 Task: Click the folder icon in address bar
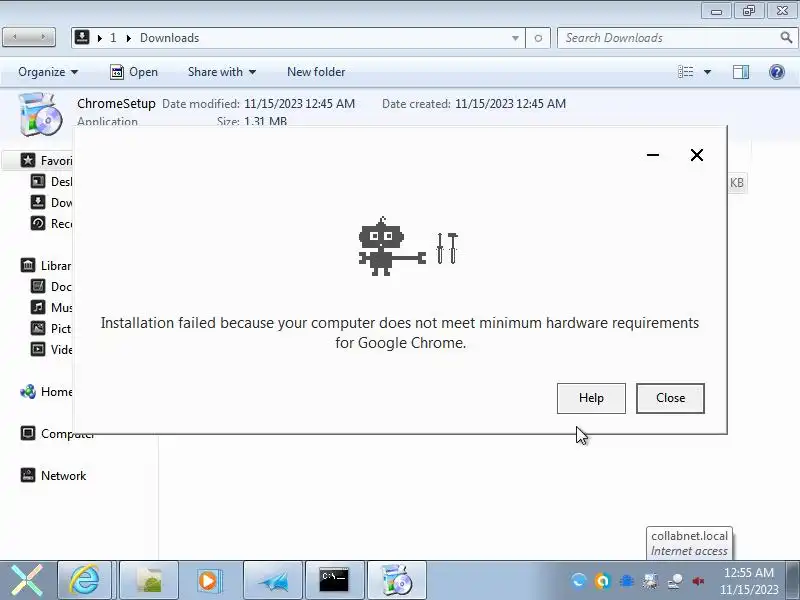coord(82,37)
